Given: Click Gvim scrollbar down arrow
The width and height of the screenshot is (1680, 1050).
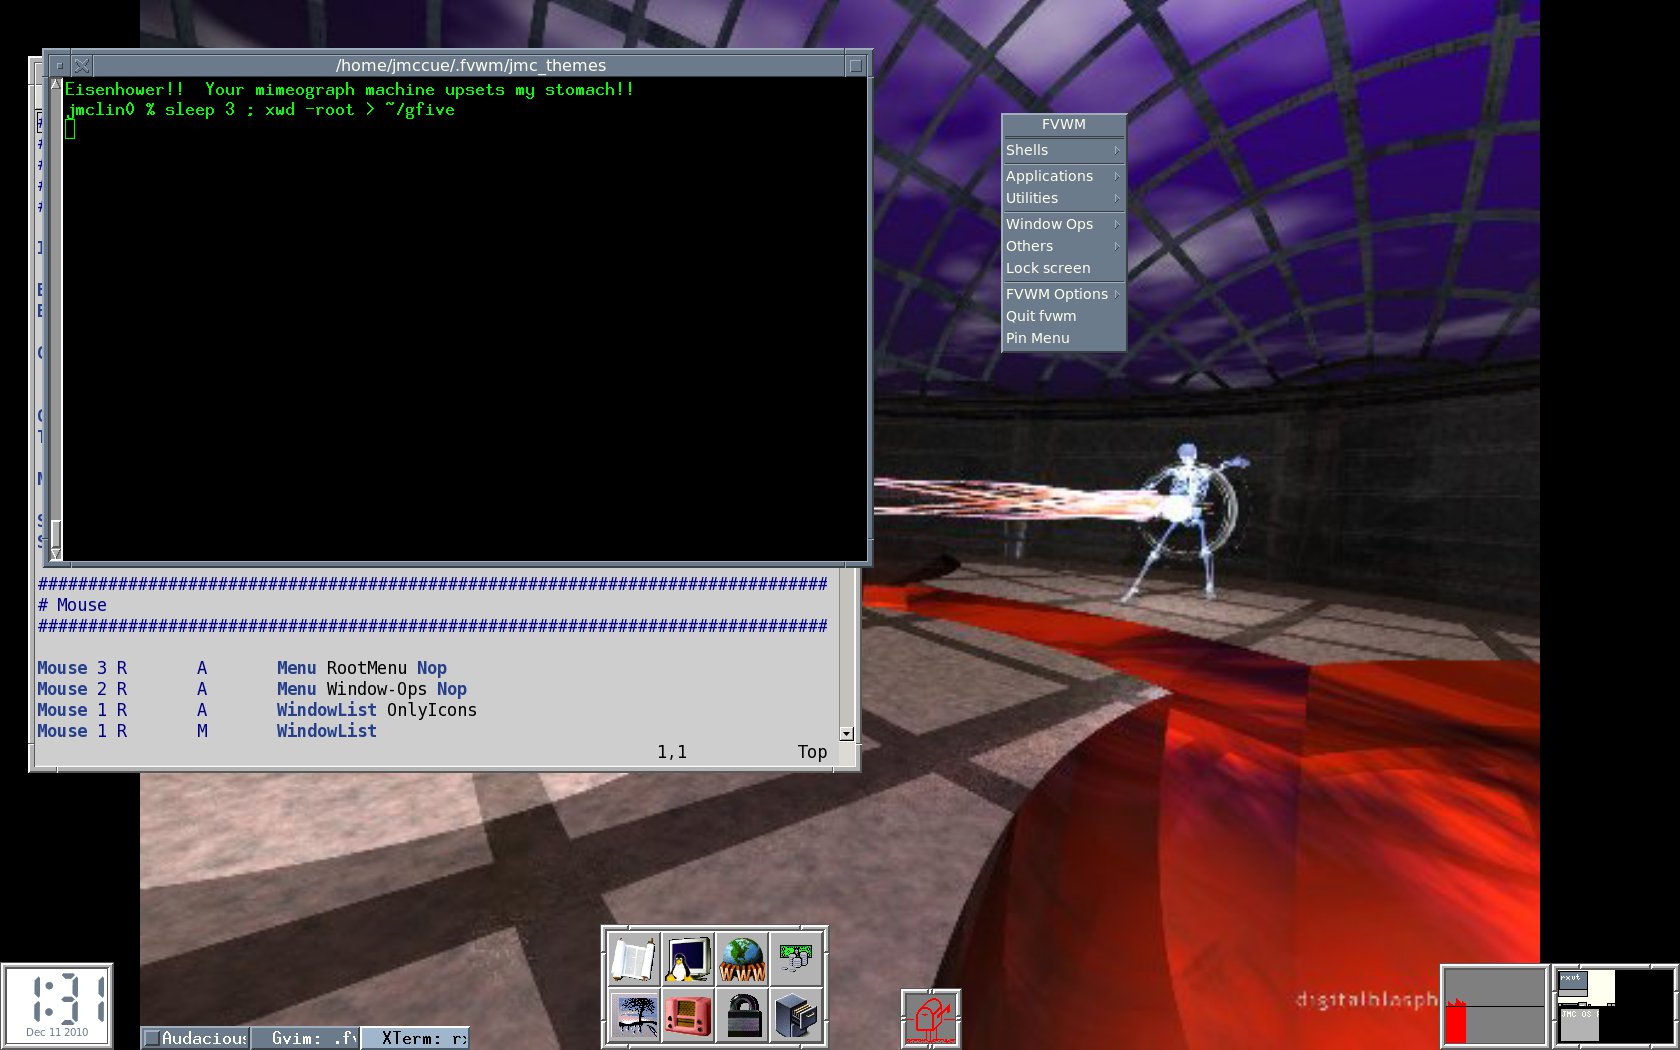Looking at the screenshot, I should [846, 733].
